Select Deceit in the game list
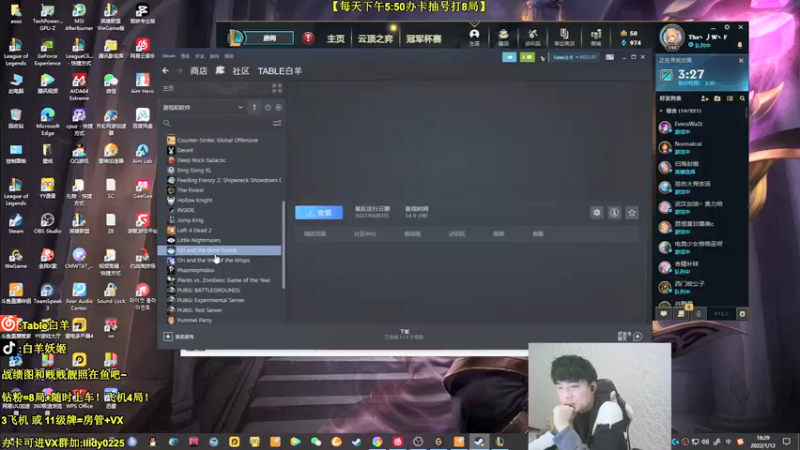This screenshot has width=800, height=450. [x=185, y=150]
